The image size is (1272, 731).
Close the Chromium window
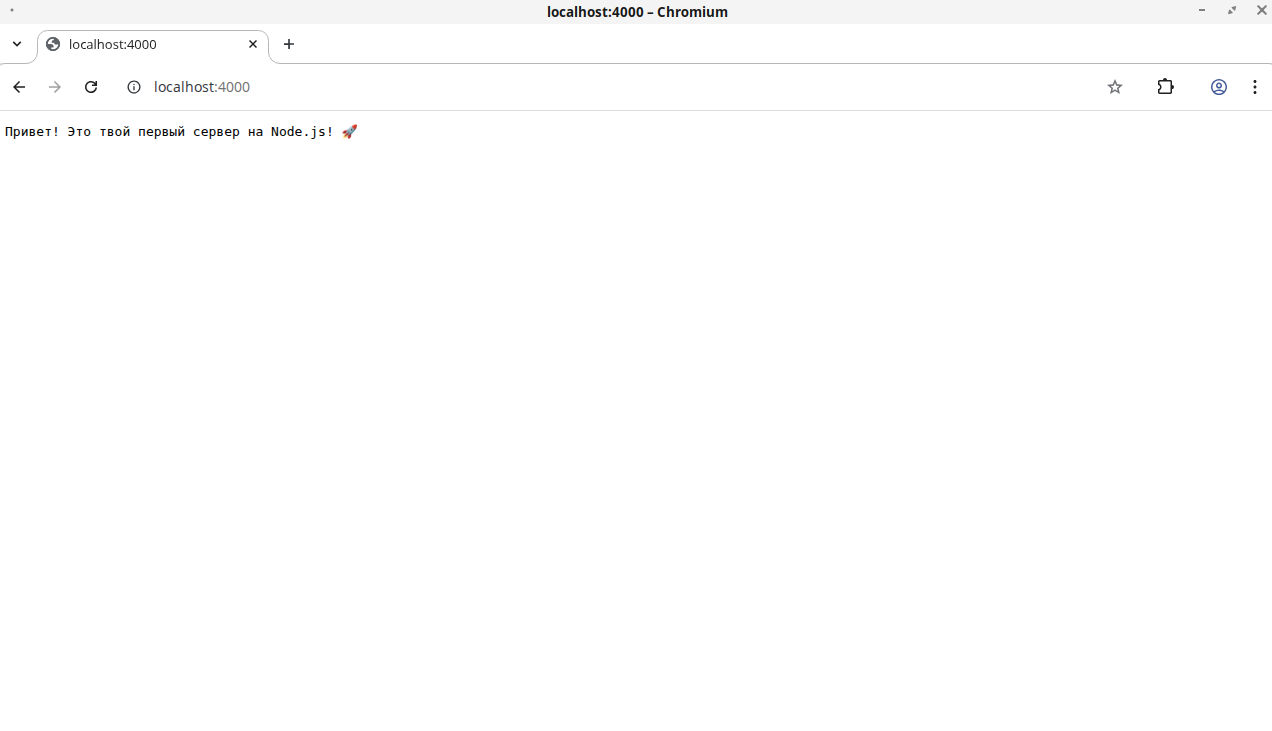[x=1261, y=10]
